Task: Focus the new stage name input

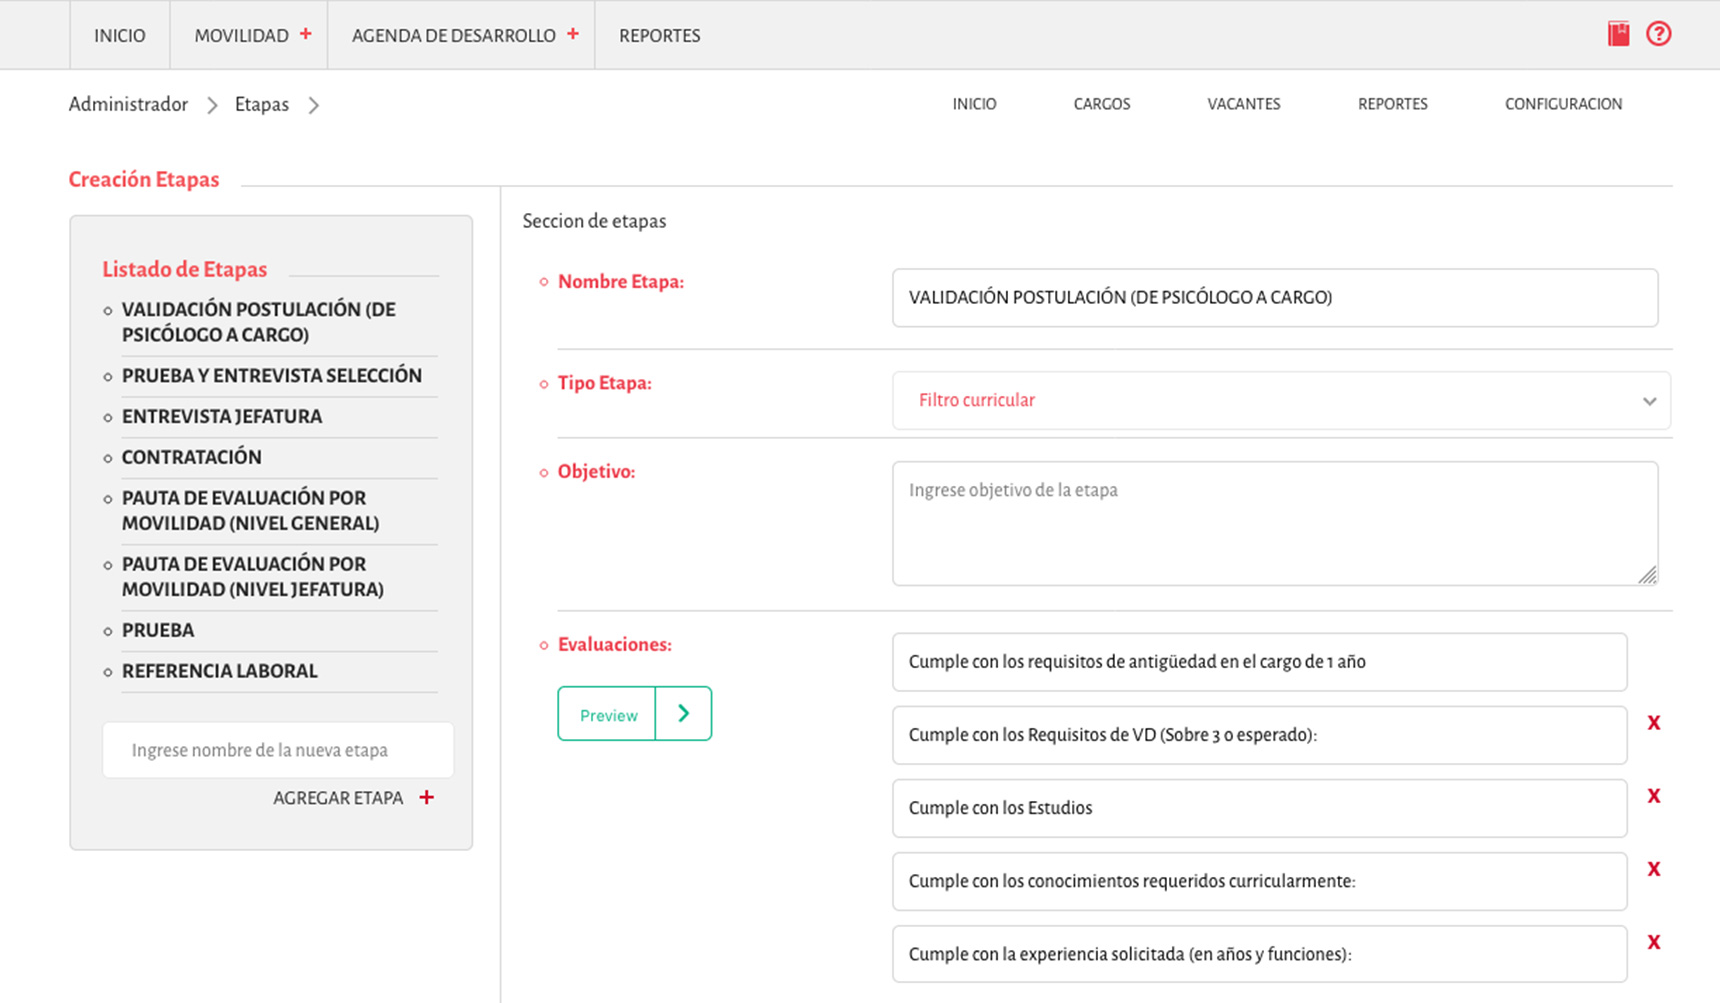Action: click(x=278, y=750)
